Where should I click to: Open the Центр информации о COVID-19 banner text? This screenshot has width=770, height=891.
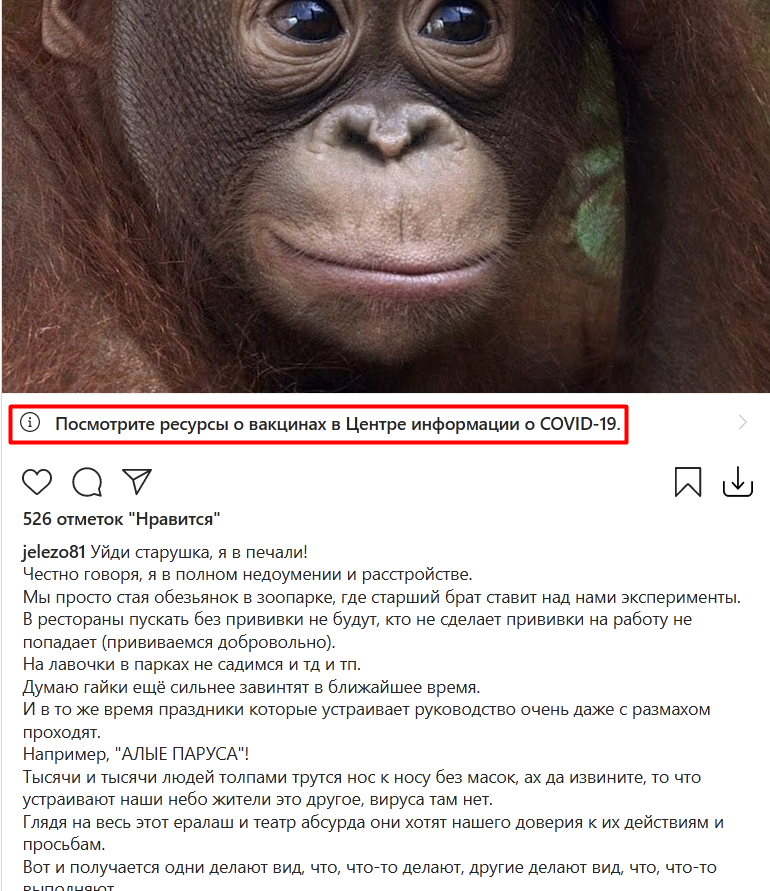tap(338, 424)
